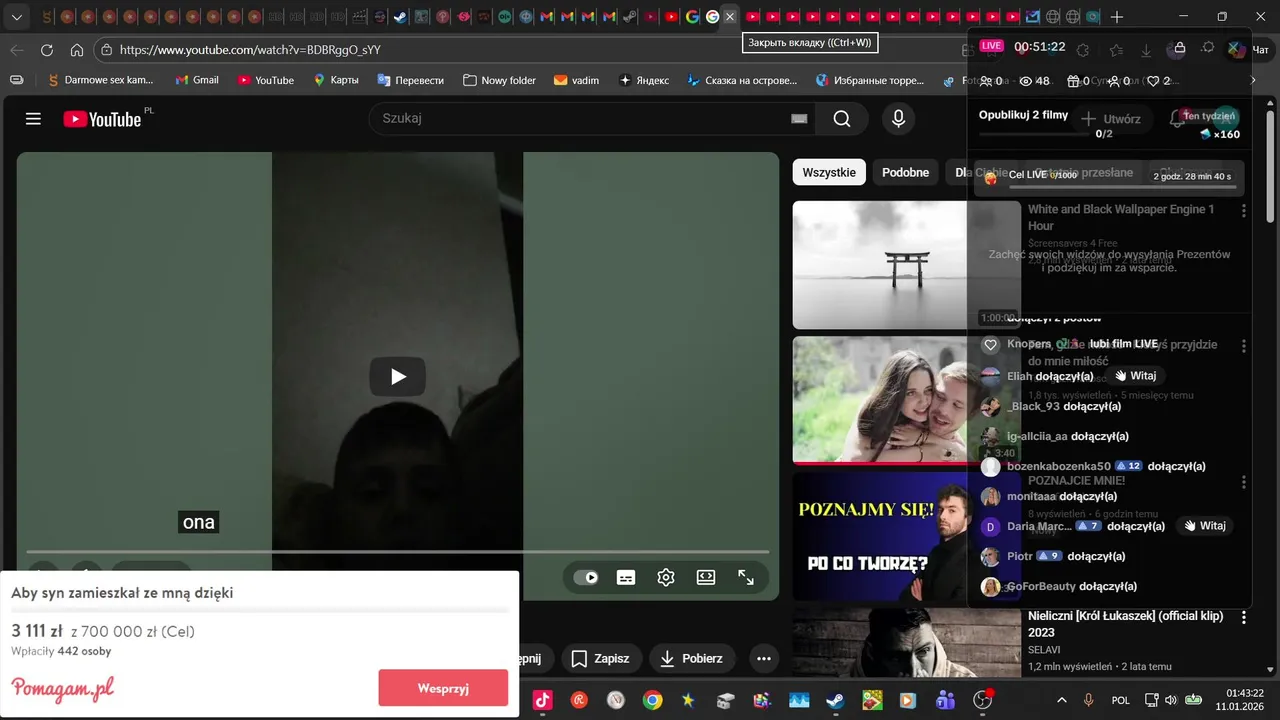Open the White and Black Wallpaper Engine title

click(1121, 217)
